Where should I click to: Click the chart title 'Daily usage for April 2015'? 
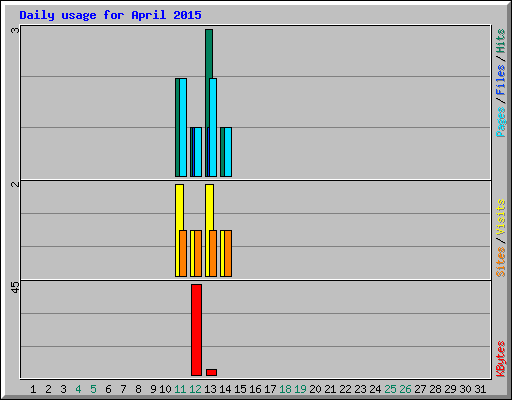110,15
